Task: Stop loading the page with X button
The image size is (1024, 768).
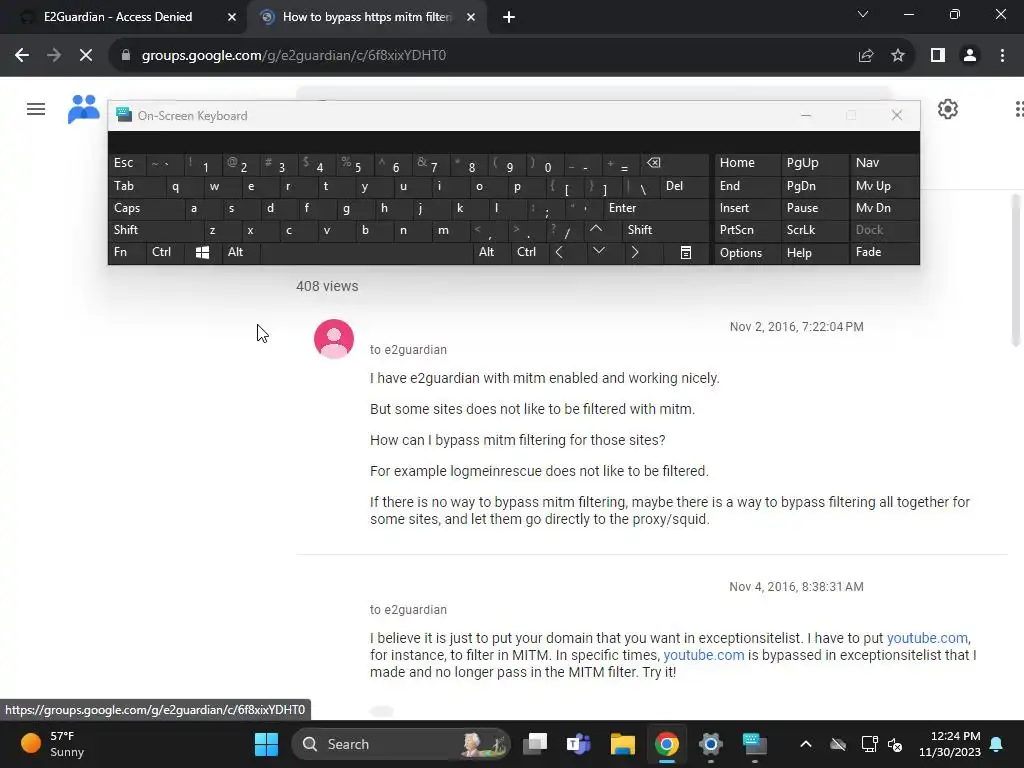Action: pyautogui.click(x=86, y=56)
